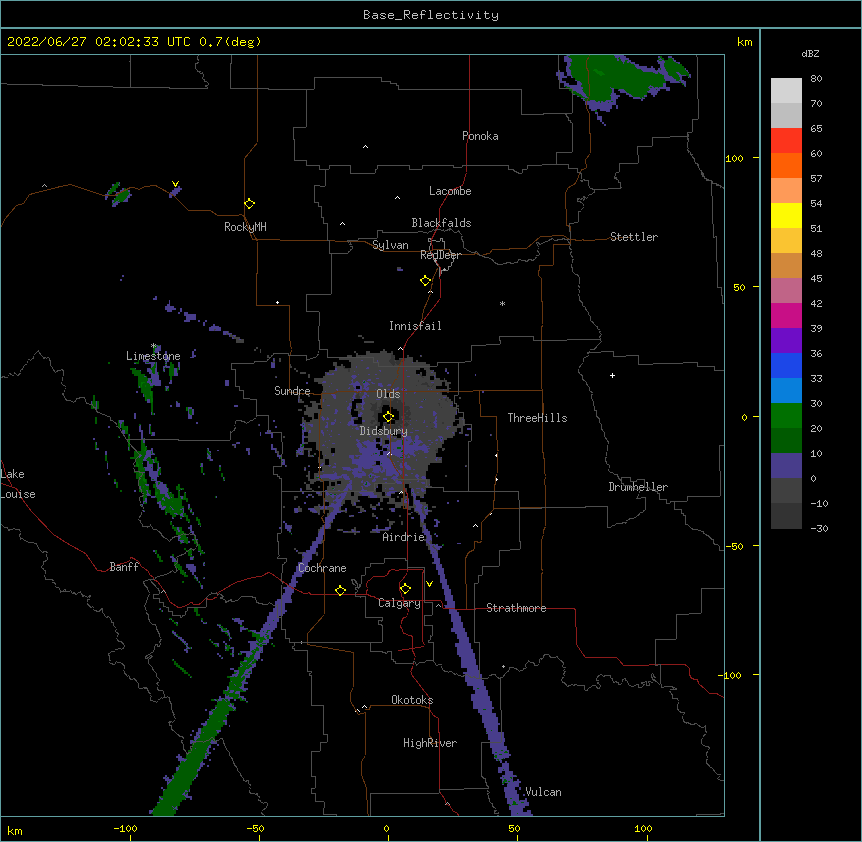
Task: Select the yellow radar-site diamond between Olds and Didsbury
Action: click(x=388, y=416)
